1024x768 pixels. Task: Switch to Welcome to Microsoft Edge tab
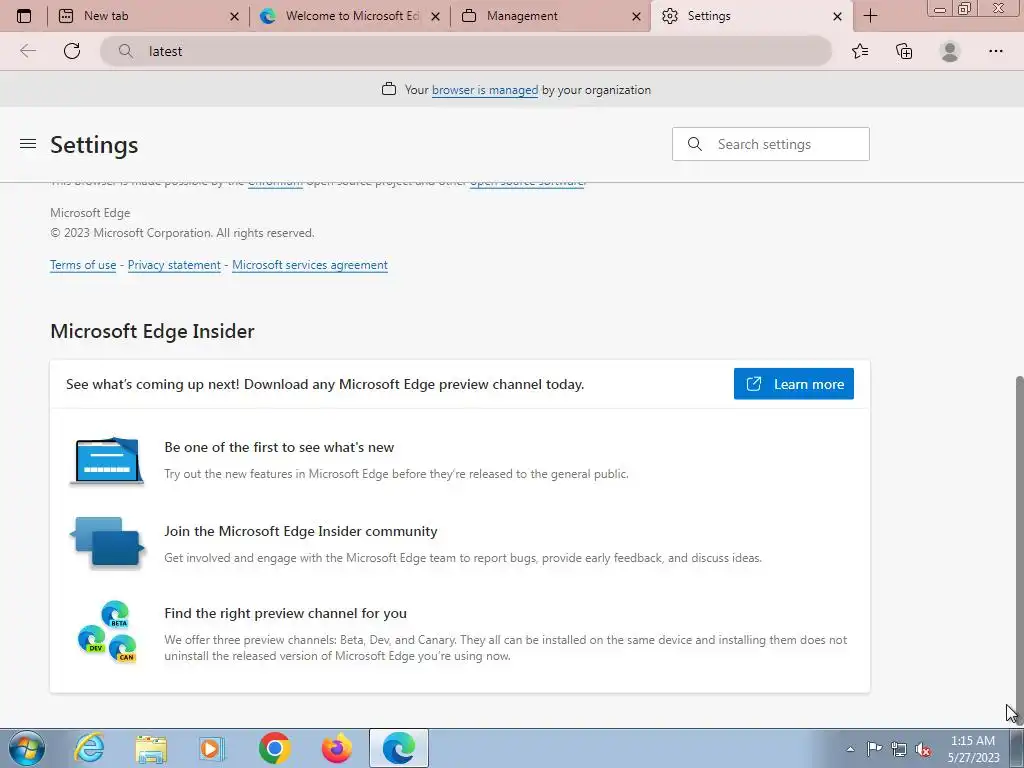(349, 16)
